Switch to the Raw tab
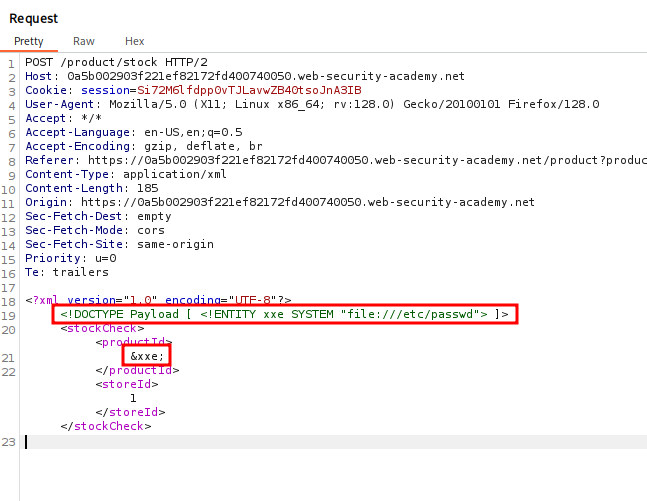Viewport: 647px width, 501px height. (x=84, y=41)
